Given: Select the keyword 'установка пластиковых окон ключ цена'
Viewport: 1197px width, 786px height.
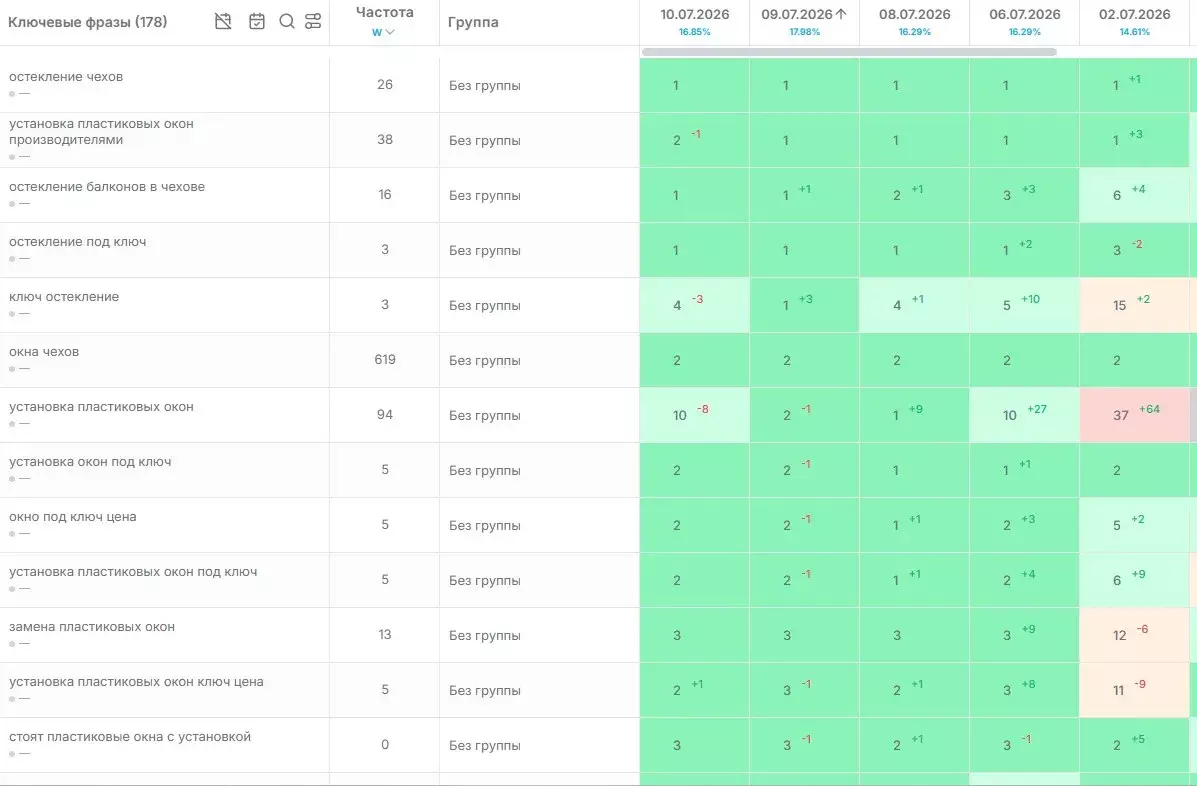Looking at the screenshot, I should 136,681.
